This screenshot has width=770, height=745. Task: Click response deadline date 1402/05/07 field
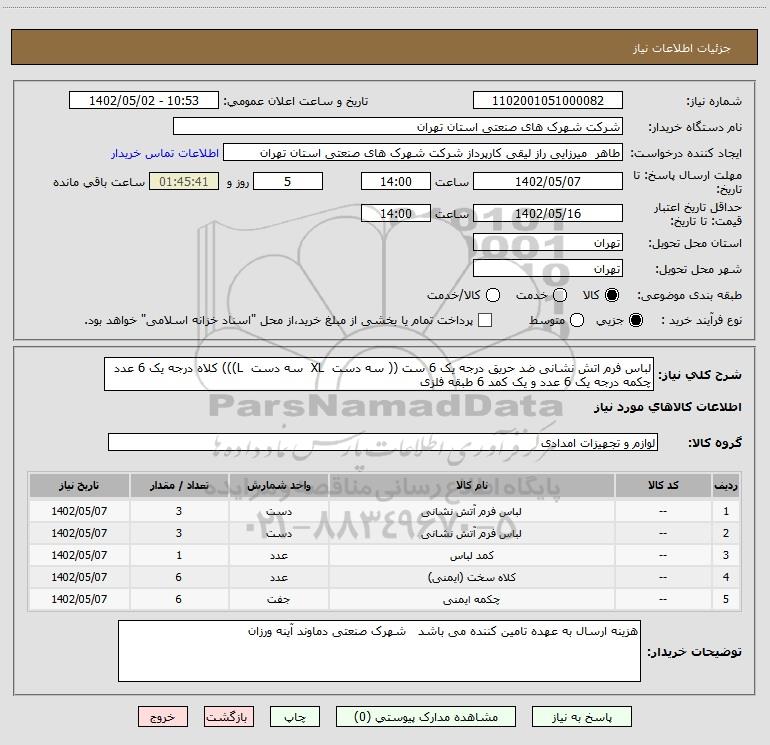point(548,181)
